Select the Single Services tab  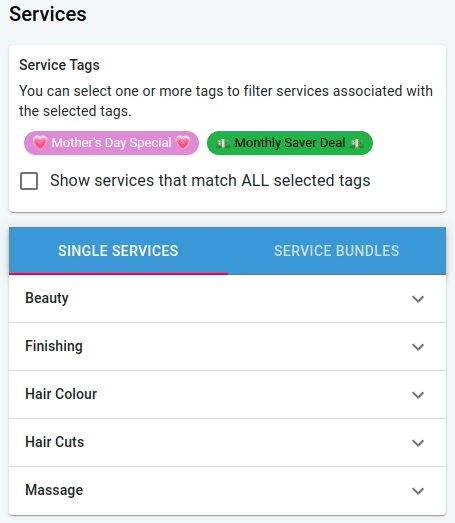(118, 251)
